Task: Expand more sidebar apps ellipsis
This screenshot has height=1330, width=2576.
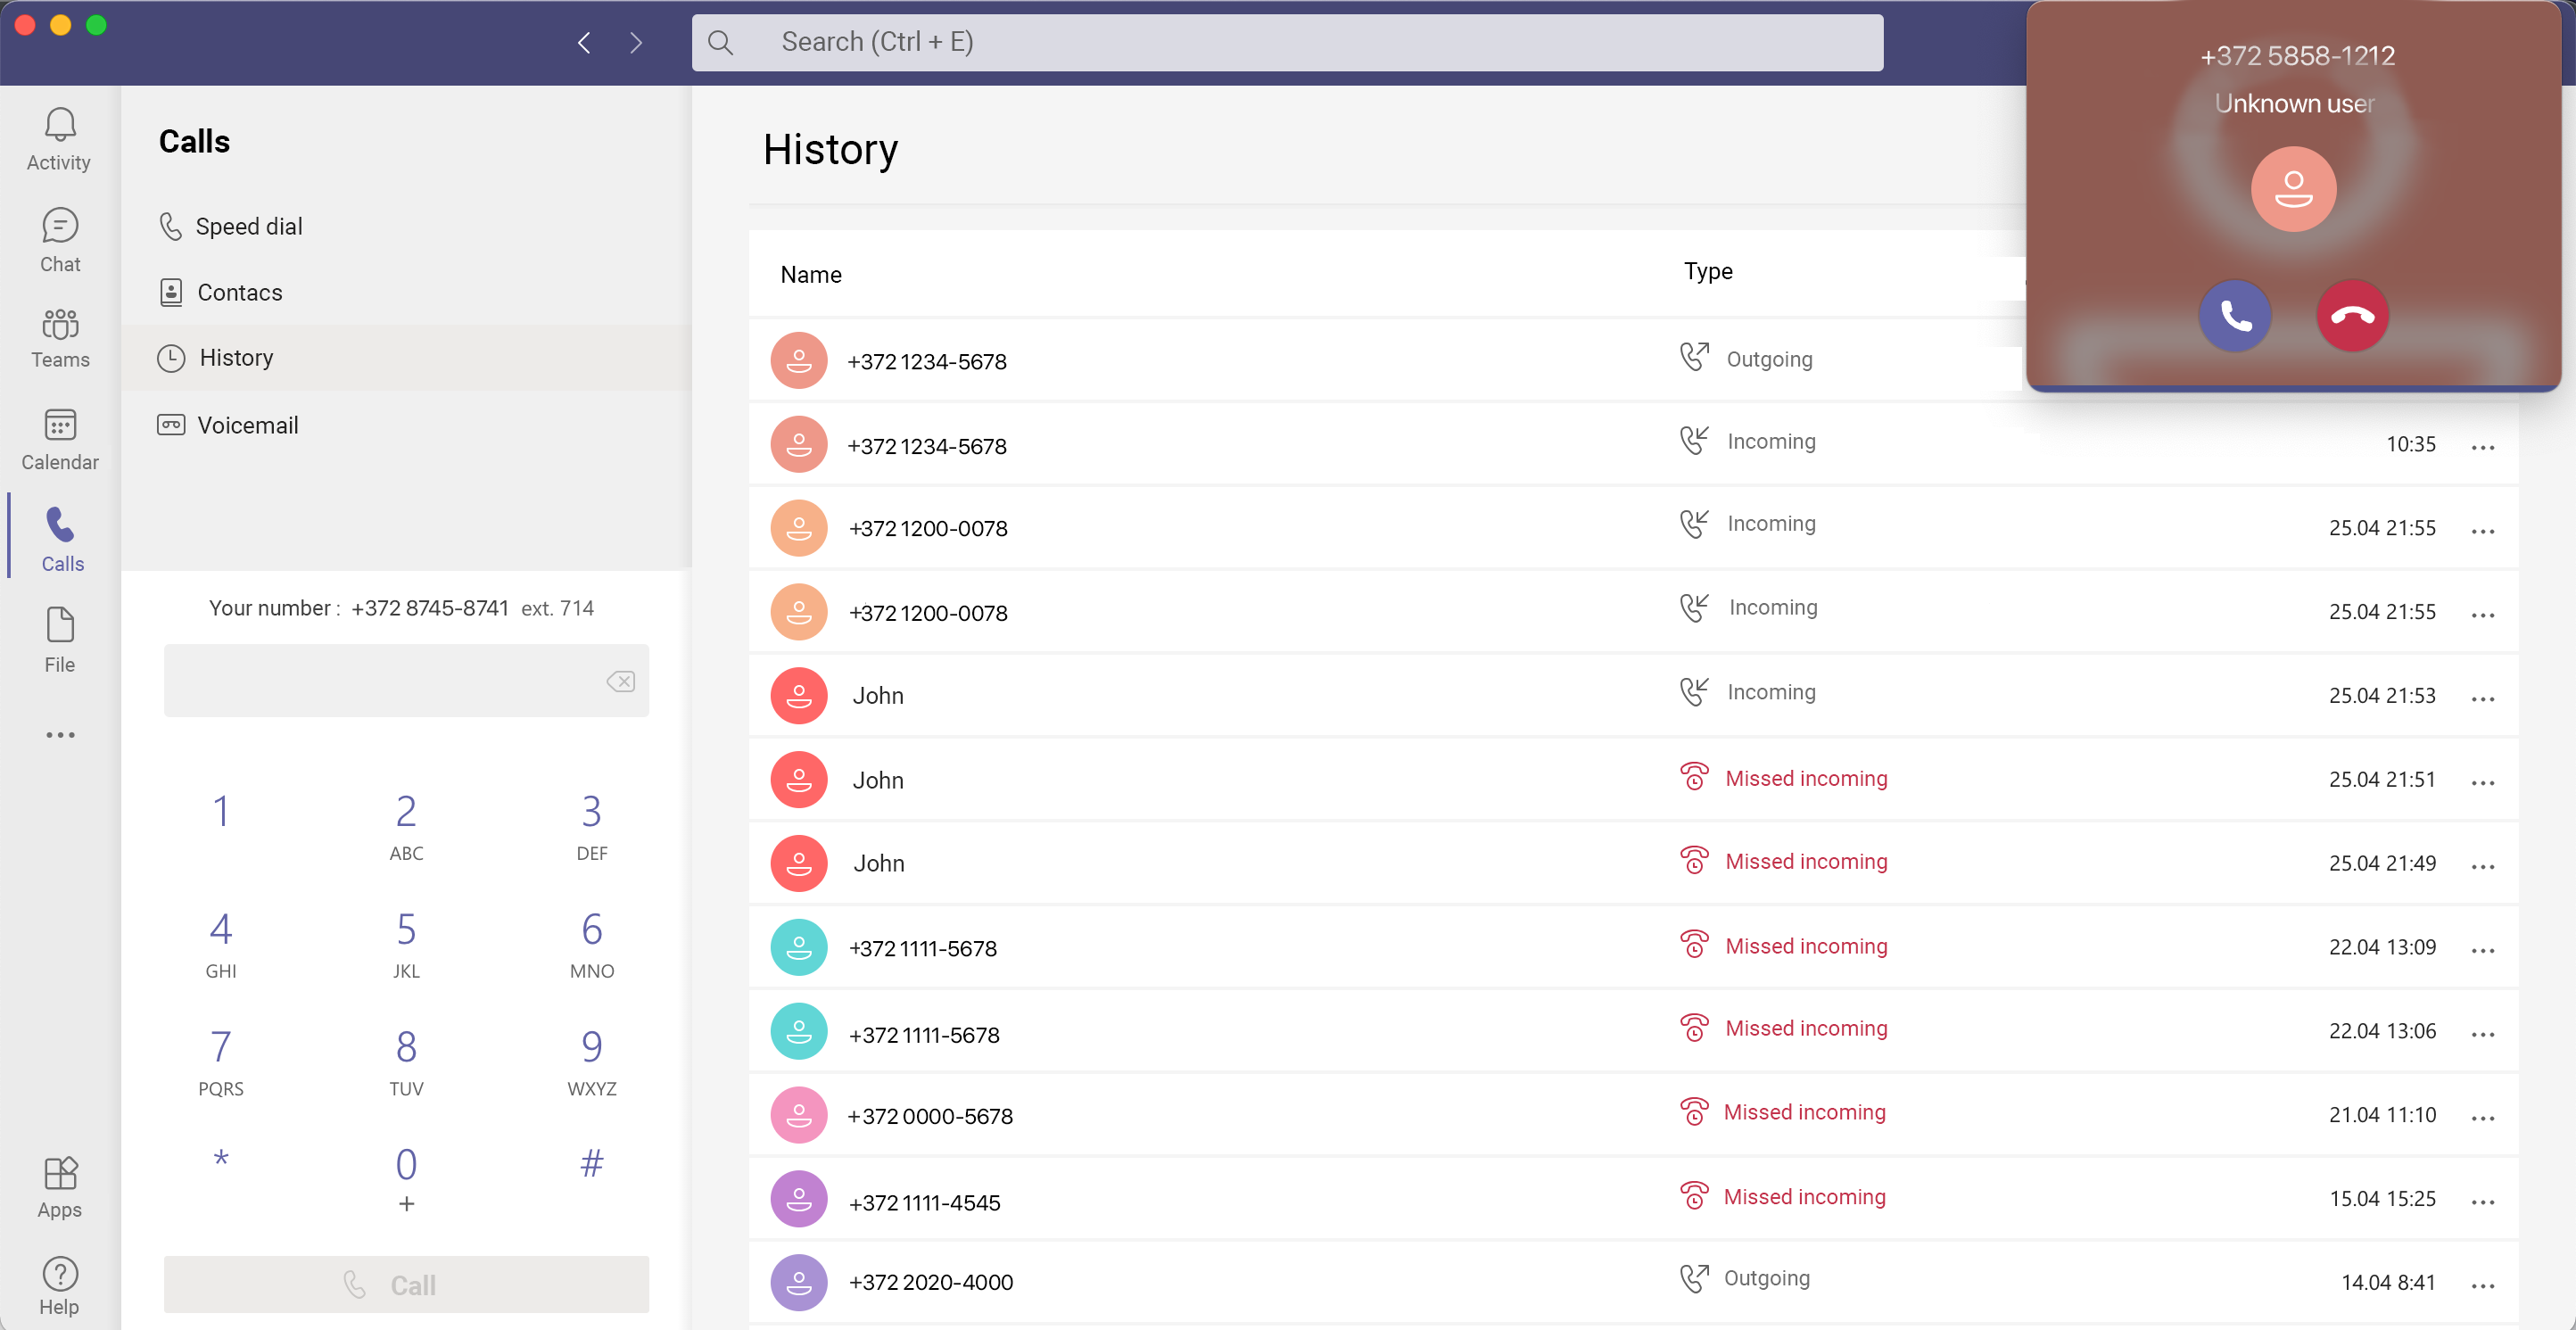Action: tap(59, 735)
